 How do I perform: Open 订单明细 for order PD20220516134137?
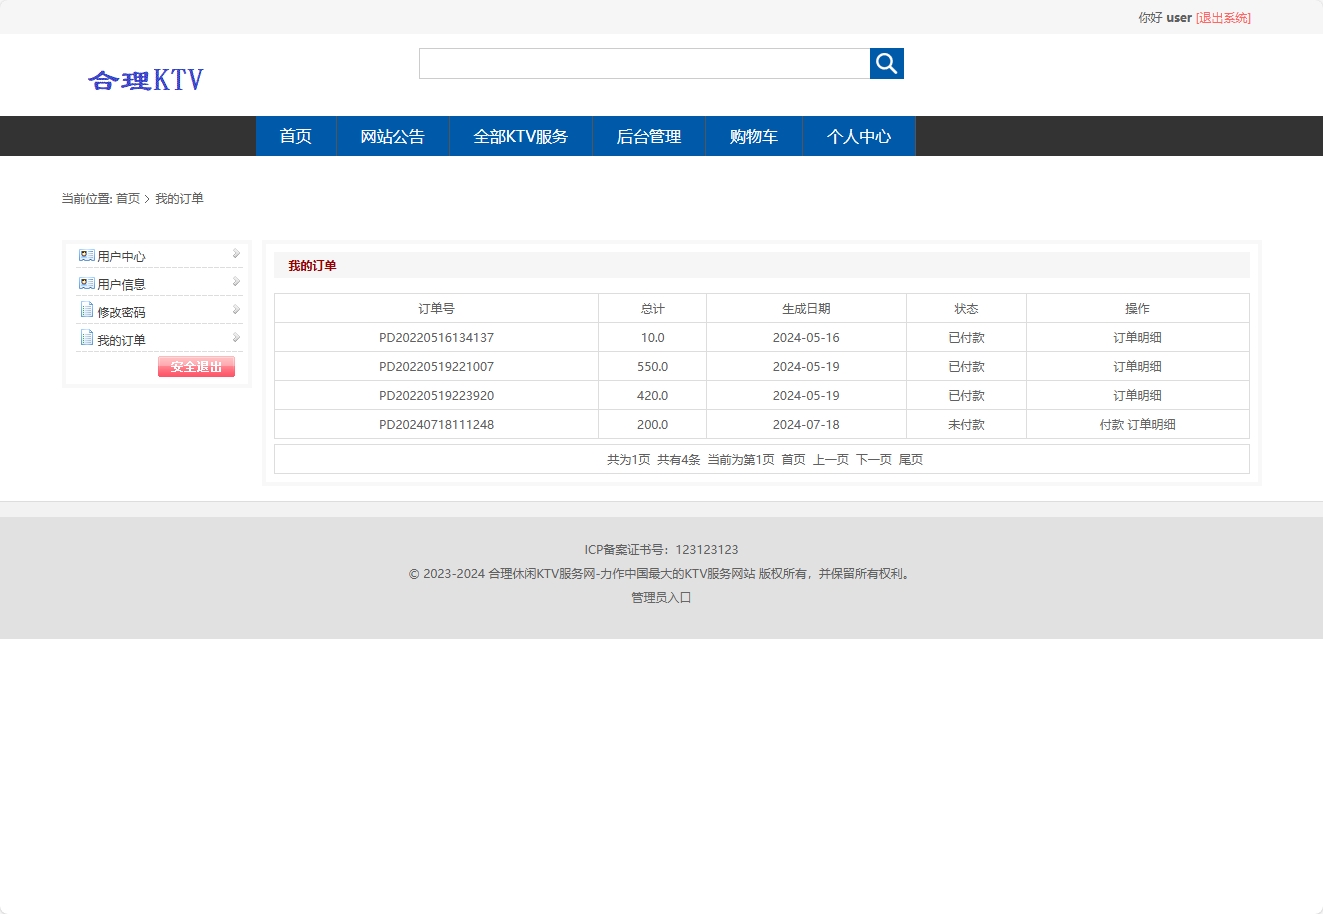(x=1137, y=337)
